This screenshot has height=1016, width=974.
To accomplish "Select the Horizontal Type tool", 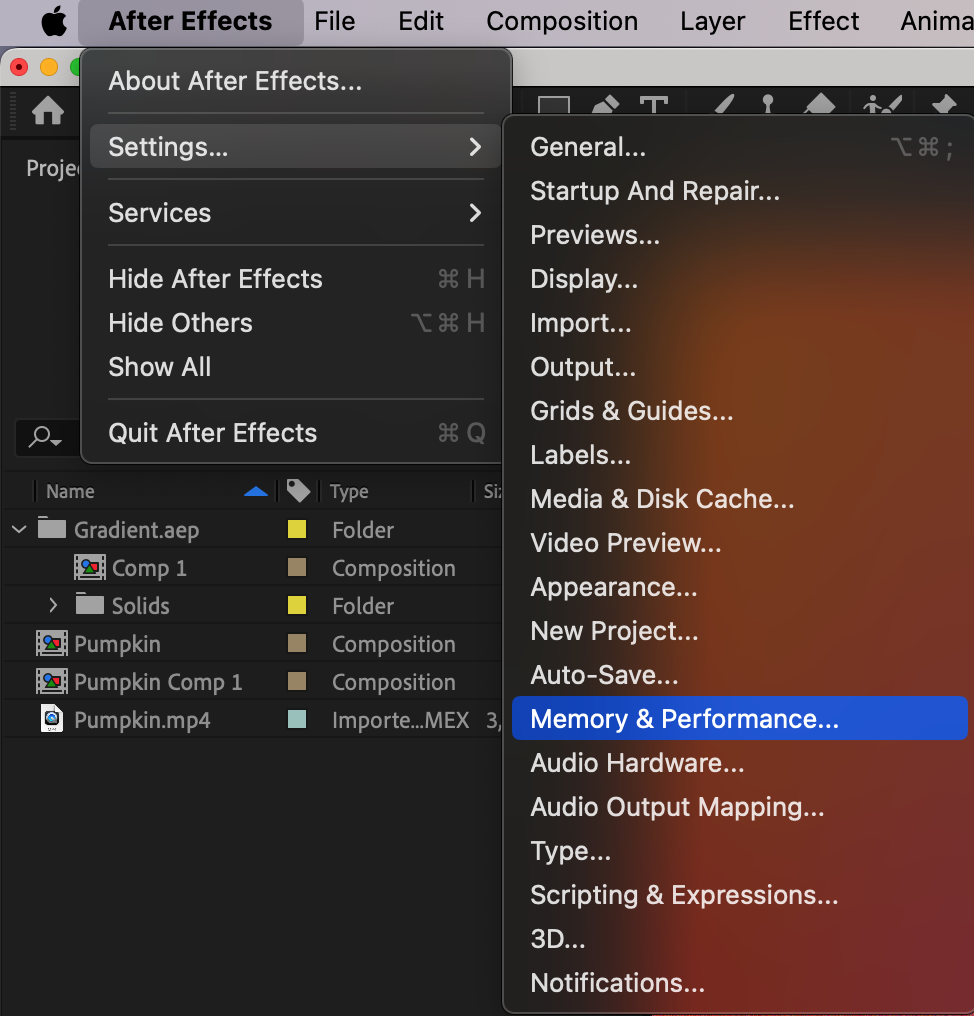I will point(653,108).
